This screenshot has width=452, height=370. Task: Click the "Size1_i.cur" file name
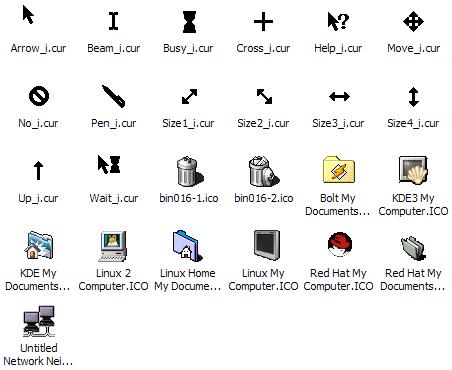tap(188, 123)
